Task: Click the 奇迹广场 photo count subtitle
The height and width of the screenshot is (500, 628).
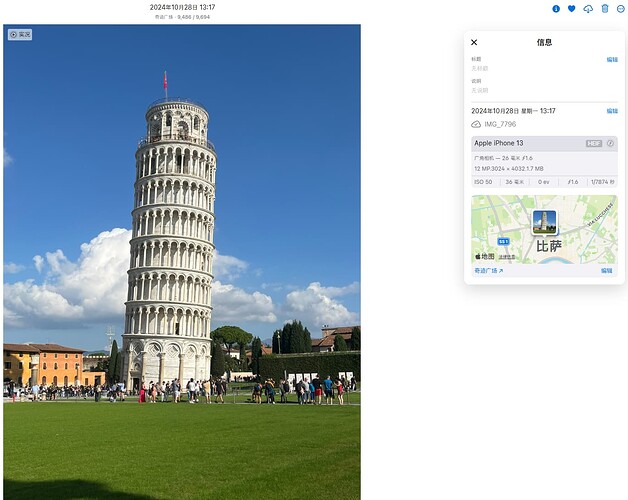Action: click(182, 17)
